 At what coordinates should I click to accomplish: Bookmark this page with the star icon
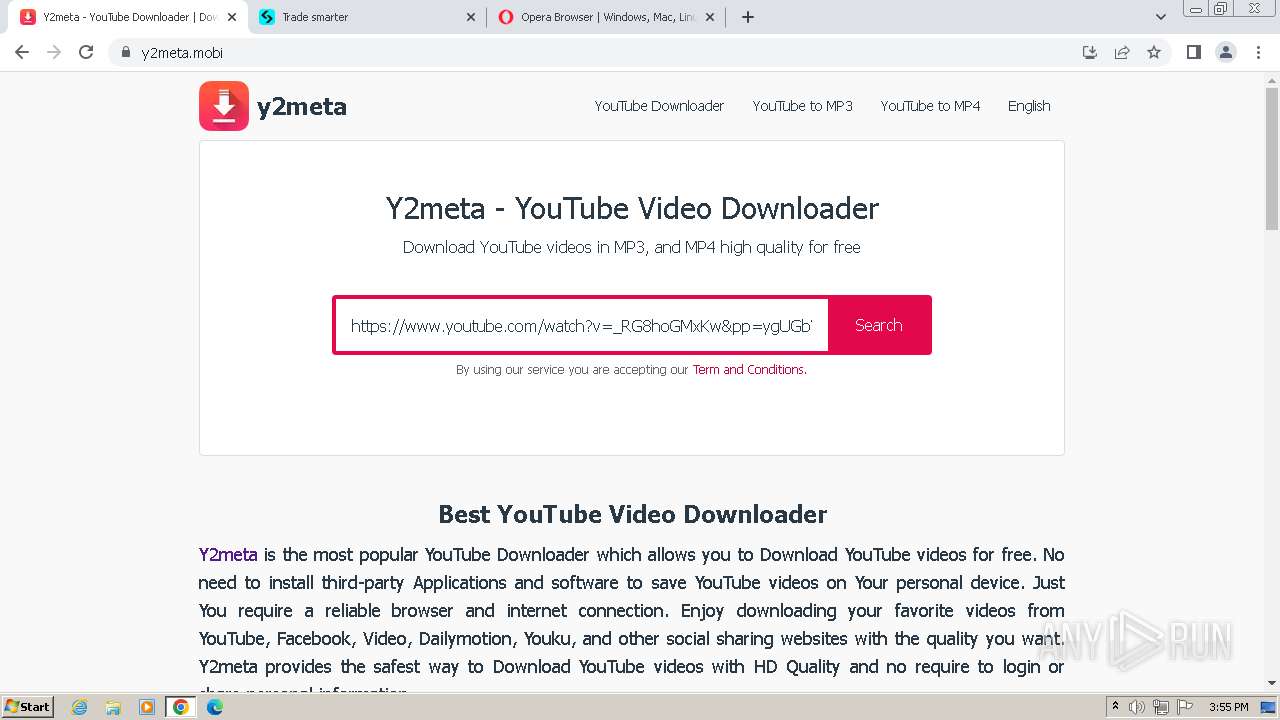(x=1154, y=53)
